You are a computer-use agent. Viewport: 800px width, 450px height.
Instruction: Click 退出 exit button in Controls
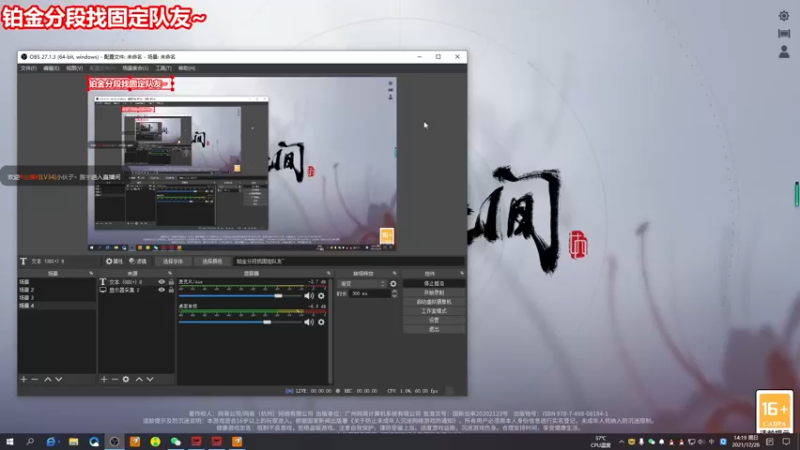pos(434,329)
